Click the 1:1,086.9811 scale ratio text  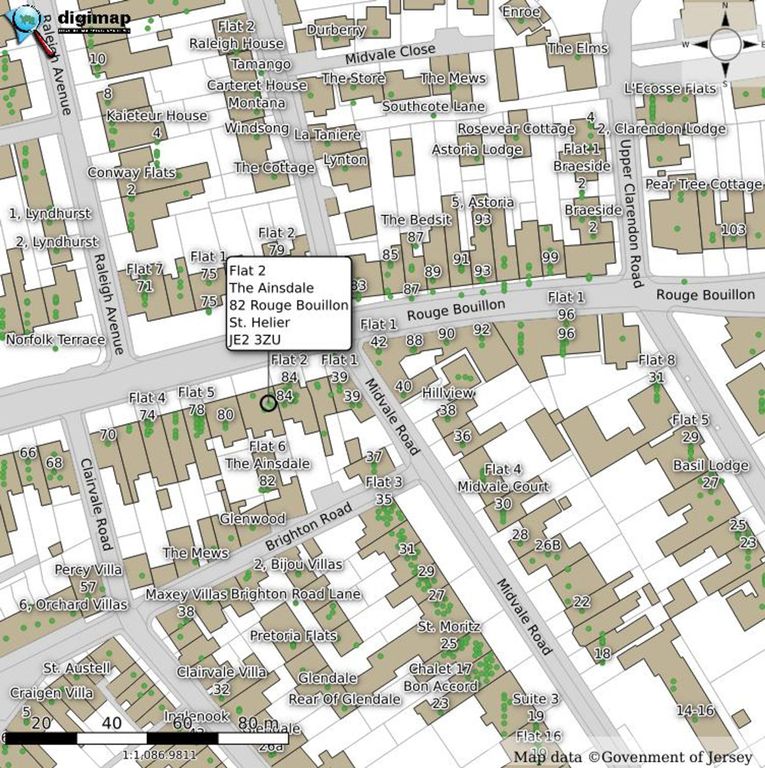[x=160, y=756]
